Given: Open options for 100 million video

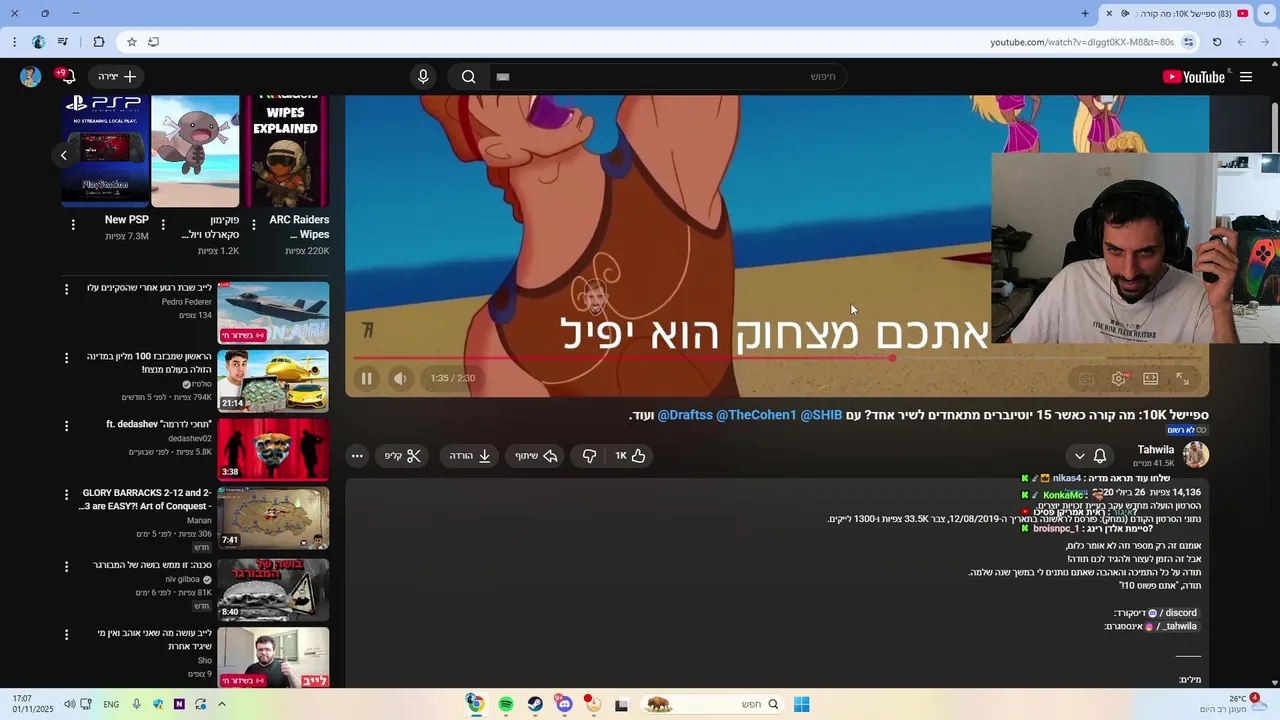Looking at the screenshot, I should (66, 357).
